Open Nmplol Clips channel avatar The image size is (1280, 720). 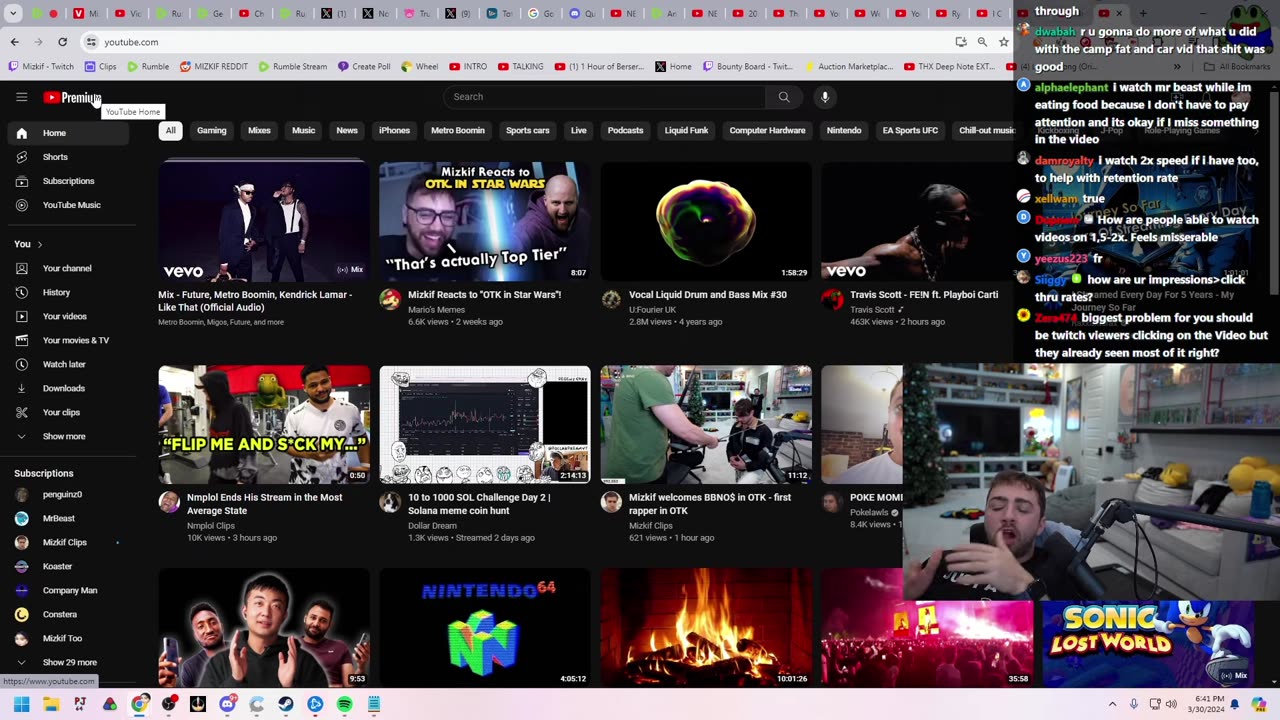pyautogui.click(x=169, y=502)
